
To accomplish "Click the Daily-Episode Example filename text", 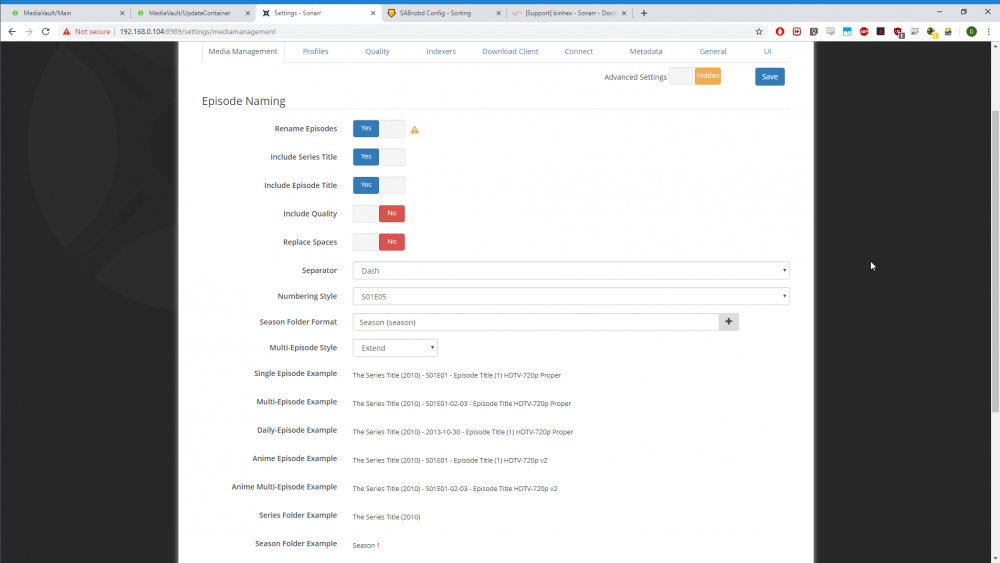I will point(462,432).
